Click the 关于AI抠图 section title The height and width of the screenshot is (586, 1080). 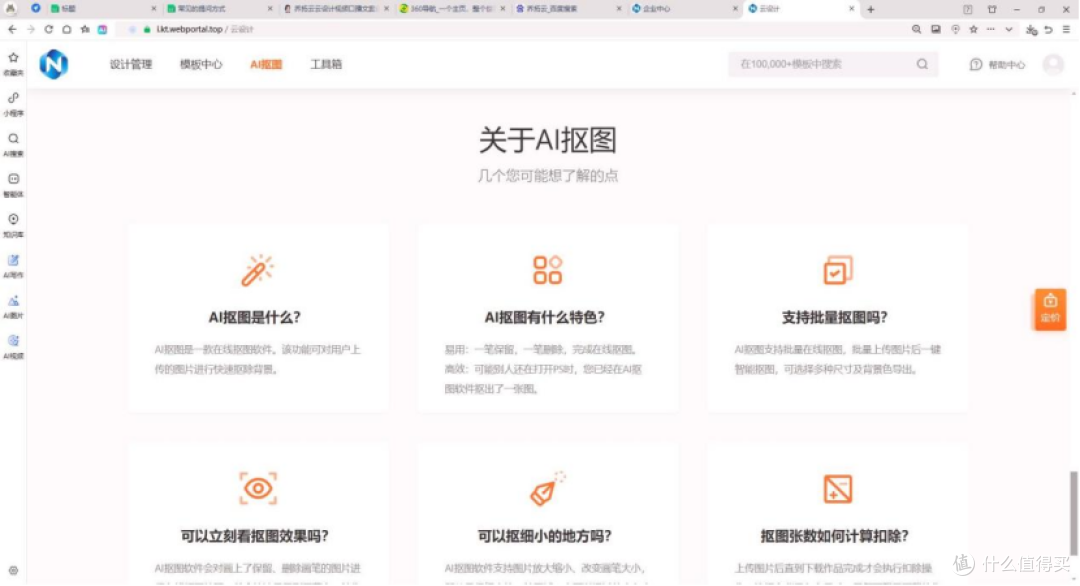coord(548,140)
